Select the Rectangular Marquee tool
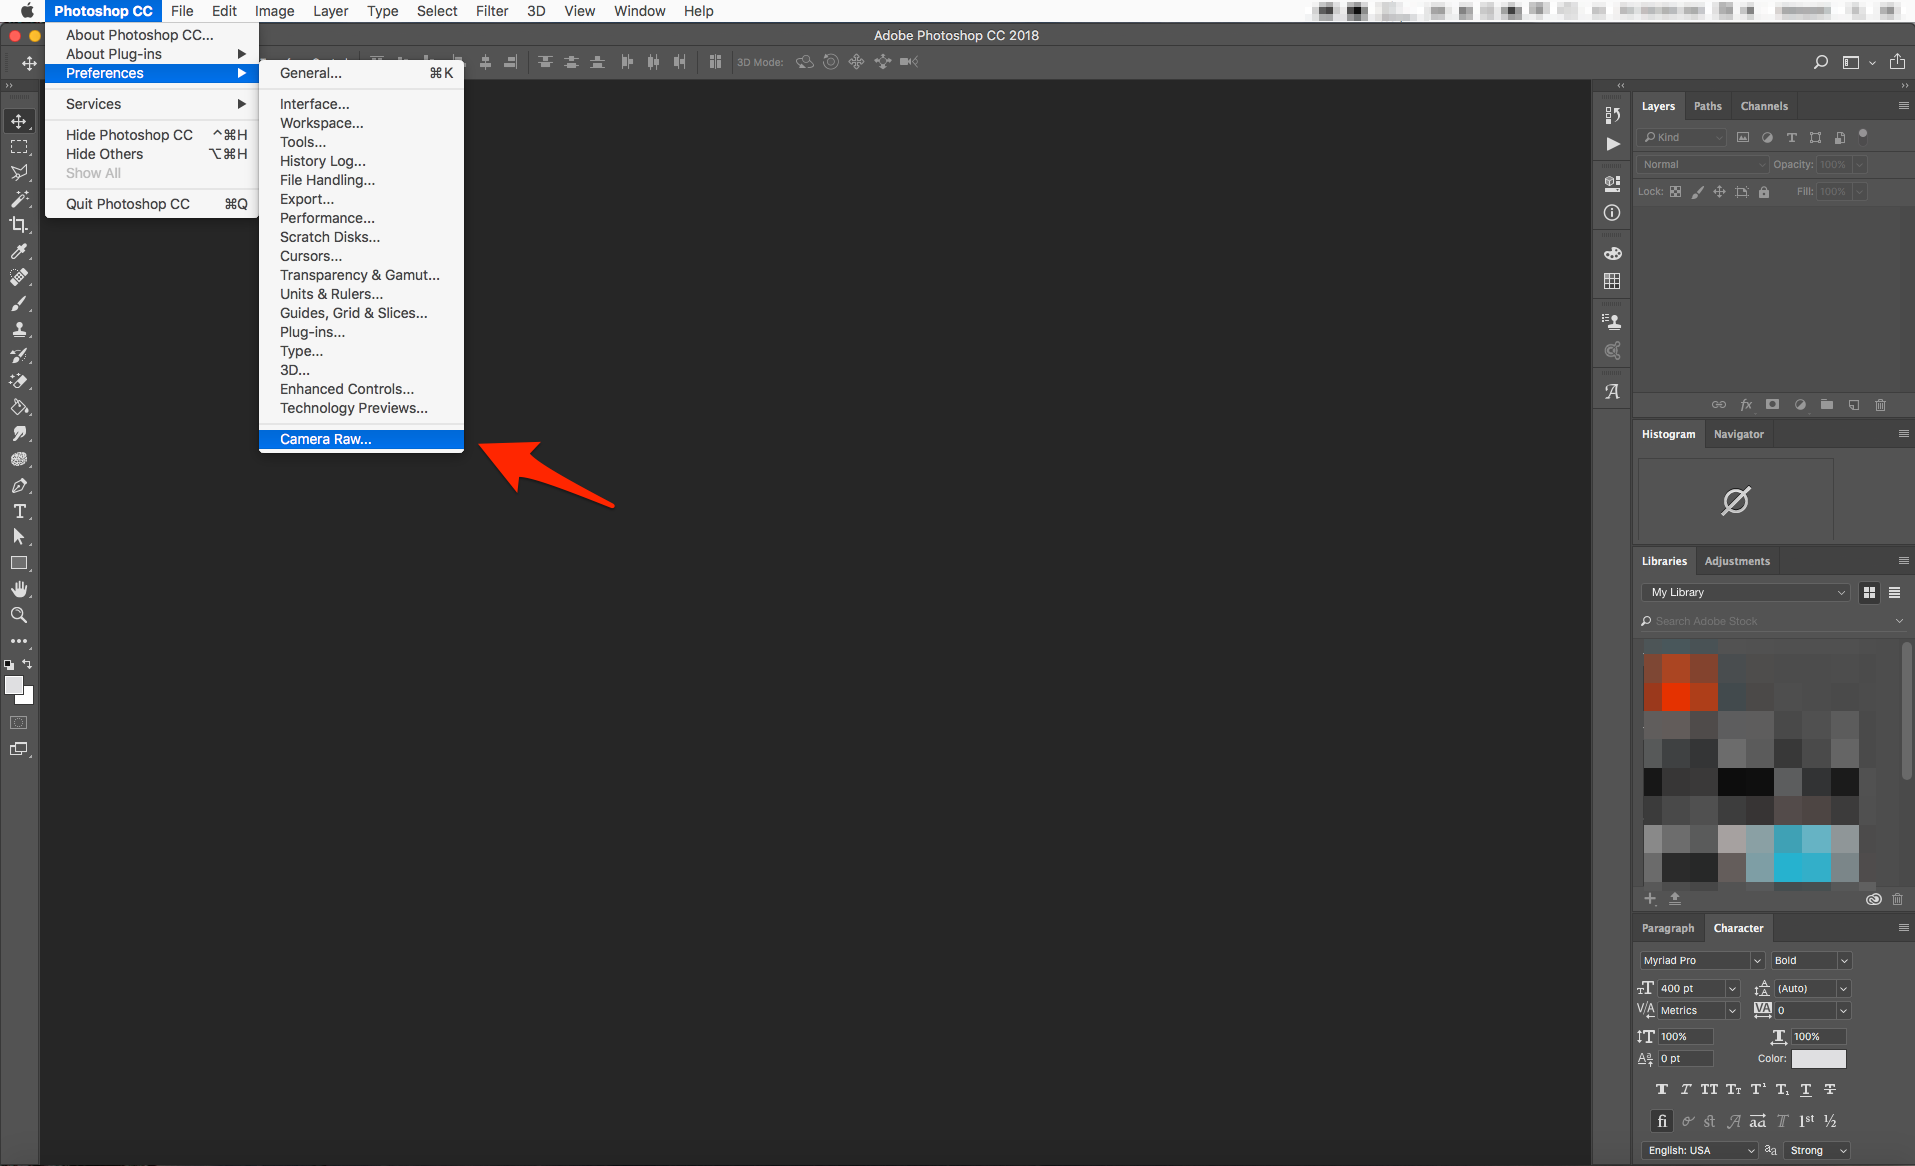The height and width of the screenshot is (1166, 1915). [19, 147]
